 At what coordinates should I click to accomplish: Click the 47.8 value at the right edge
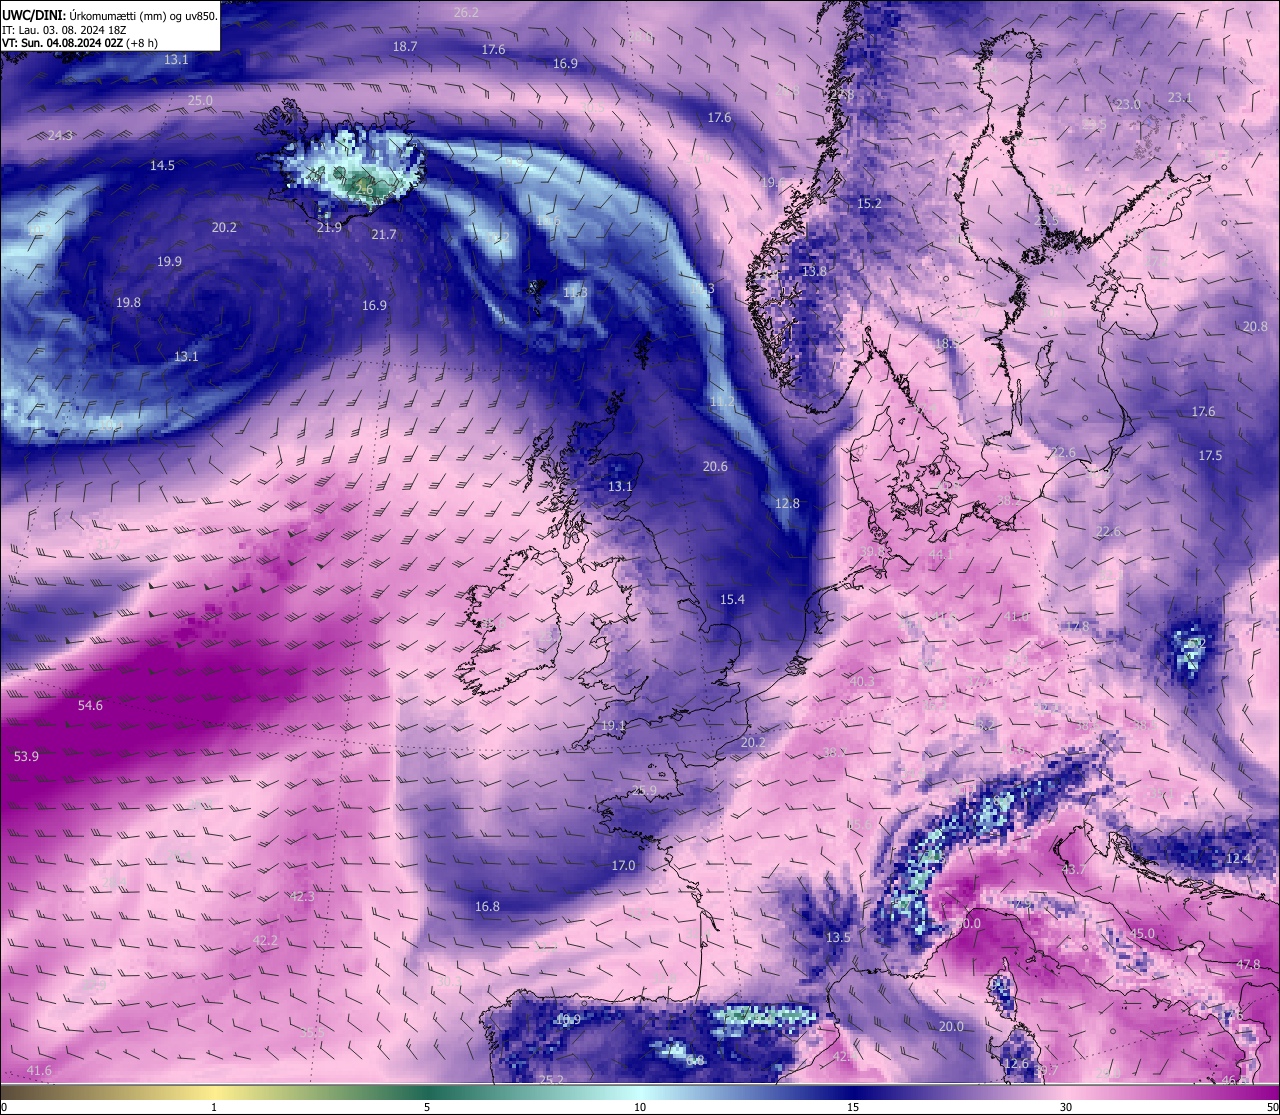pyautogui.click(x=1248, y=964)
